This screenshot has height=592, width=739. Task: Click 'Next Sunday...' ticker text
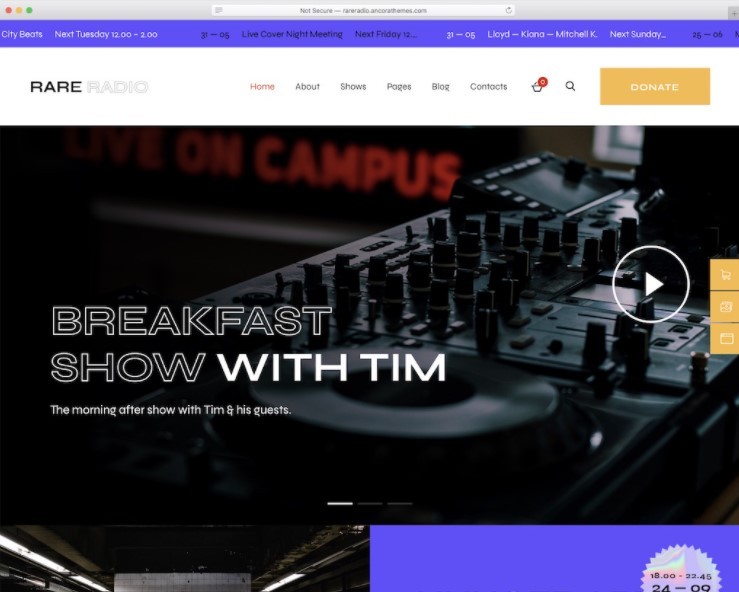click(x=638, y=34)
